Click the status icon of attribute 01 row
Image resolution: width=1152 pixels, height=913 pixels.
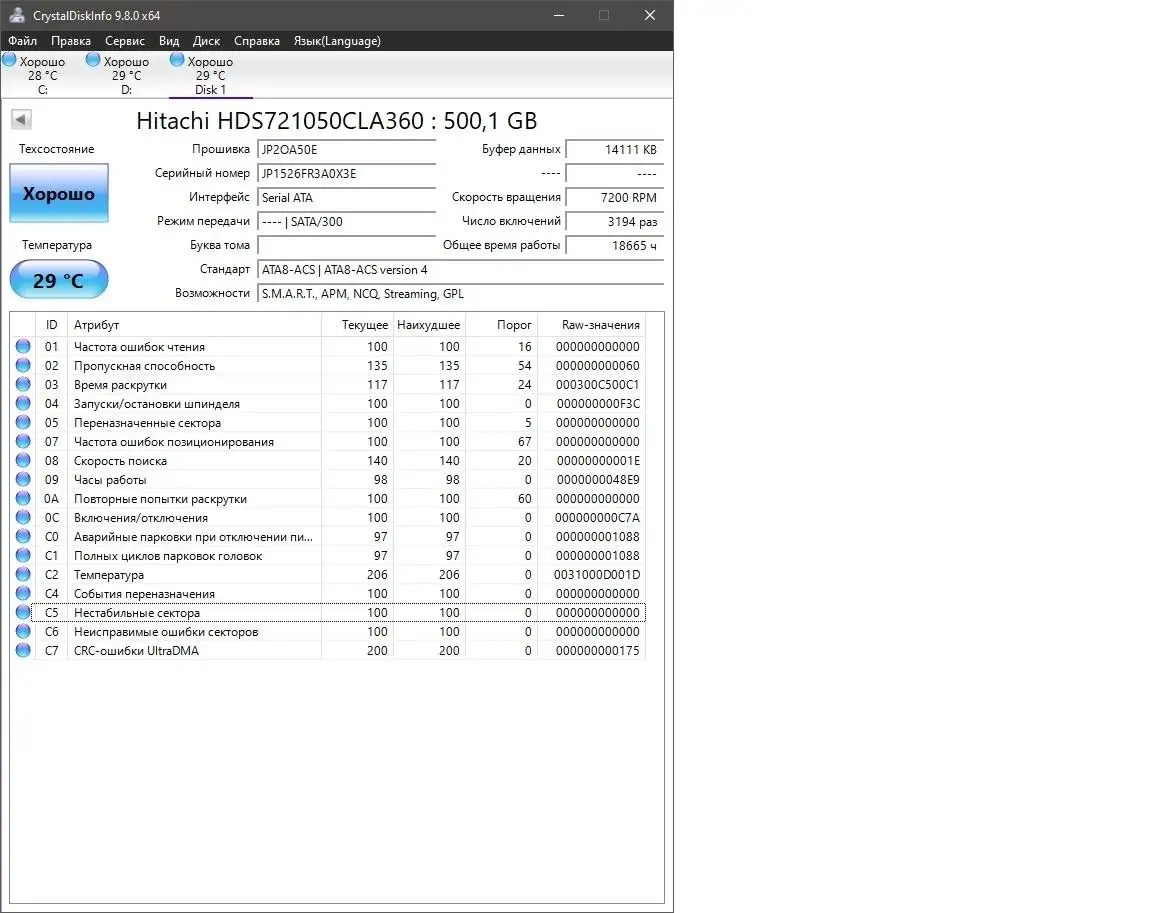(23, 347)
